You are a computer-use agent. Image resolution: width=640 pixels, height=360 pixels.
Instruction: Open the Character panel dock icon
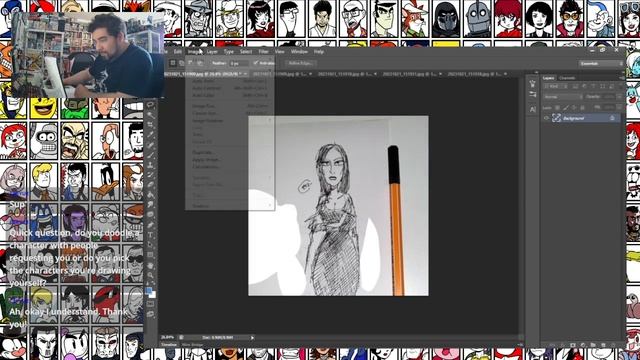click(x=533, y=109)
